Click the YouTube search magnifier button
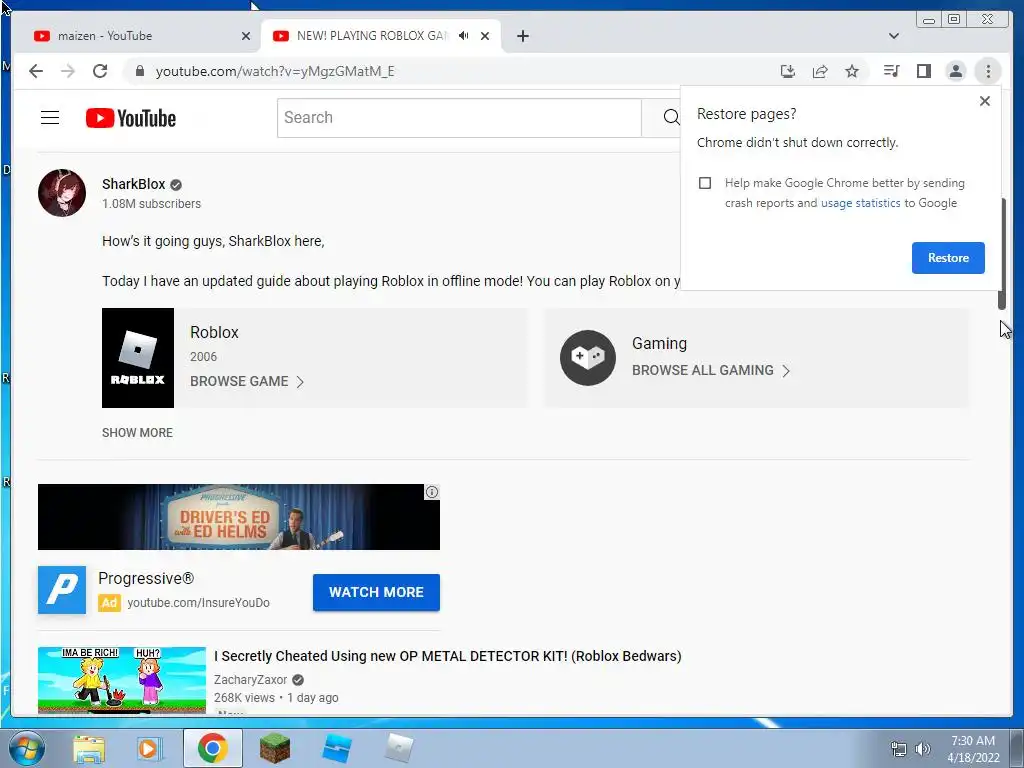The image size is (1024, 768). [x=671, y=118]
